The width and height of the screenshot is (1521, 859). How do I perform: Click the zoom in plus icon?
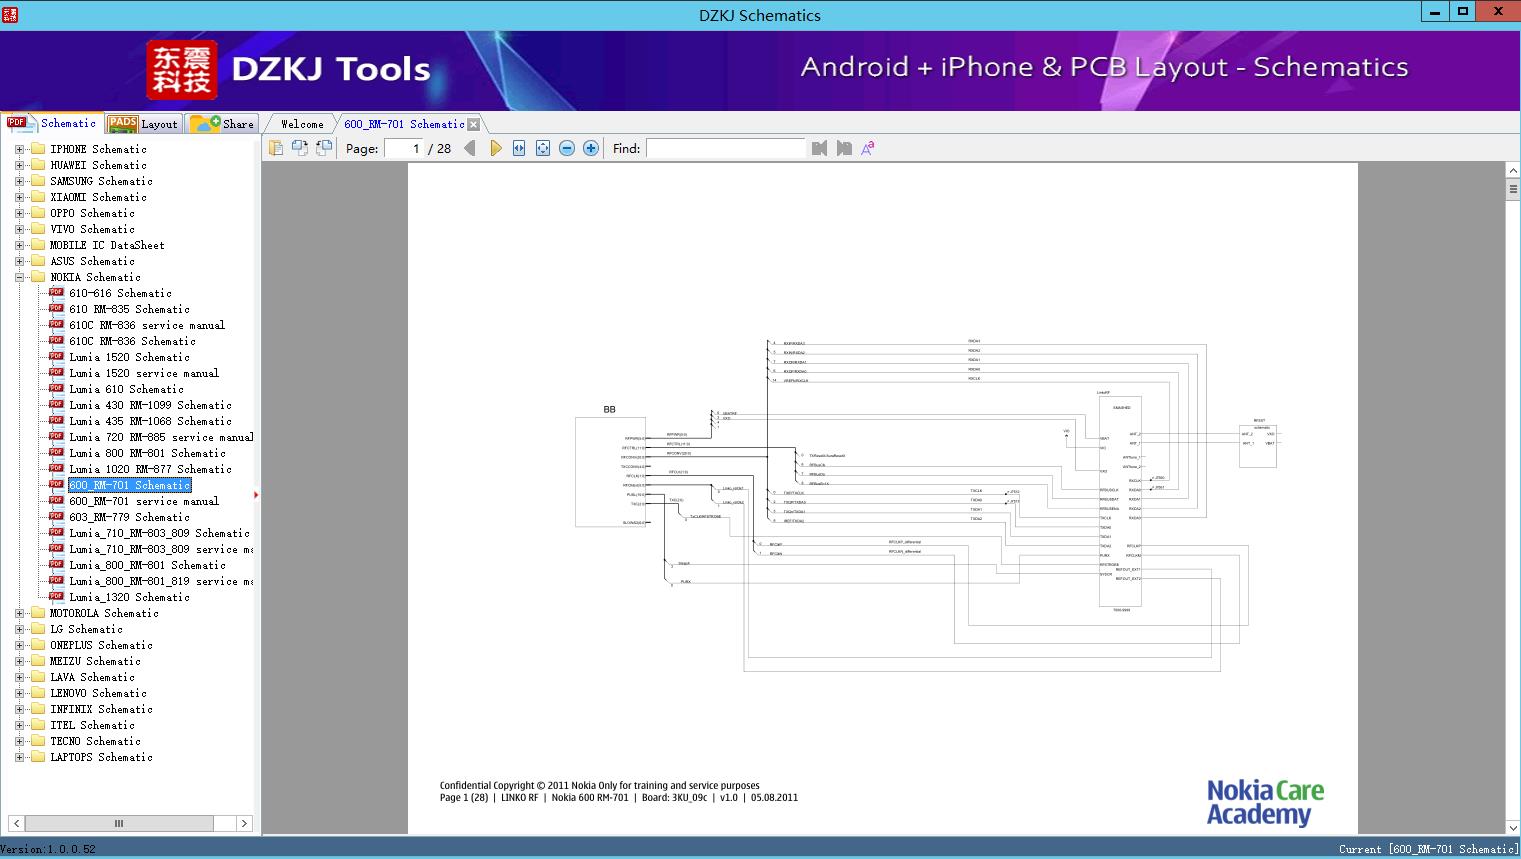[x=591, y=148]
